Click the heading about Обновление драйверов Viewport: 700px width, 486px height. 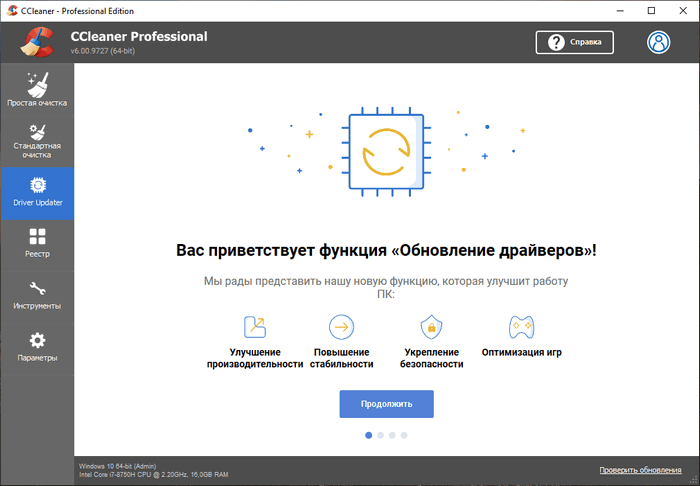point(386,250)
